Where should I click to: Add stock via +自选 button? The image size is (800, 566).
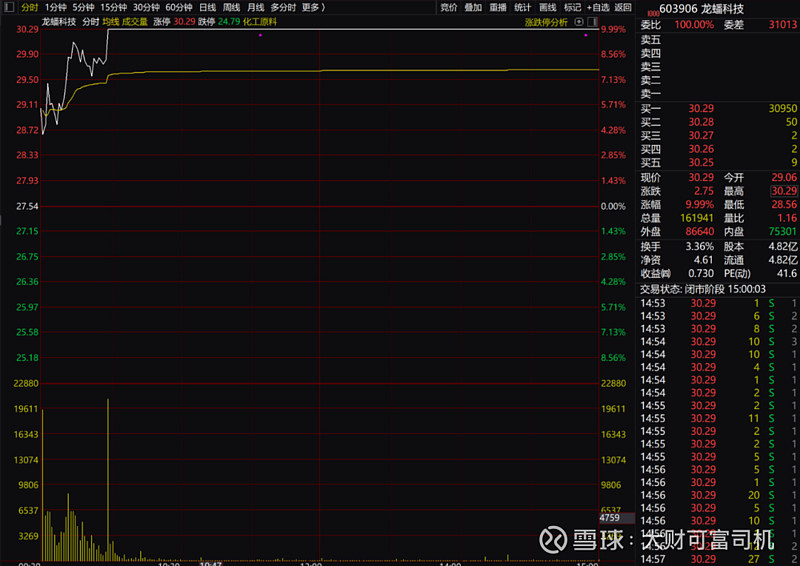598,7
